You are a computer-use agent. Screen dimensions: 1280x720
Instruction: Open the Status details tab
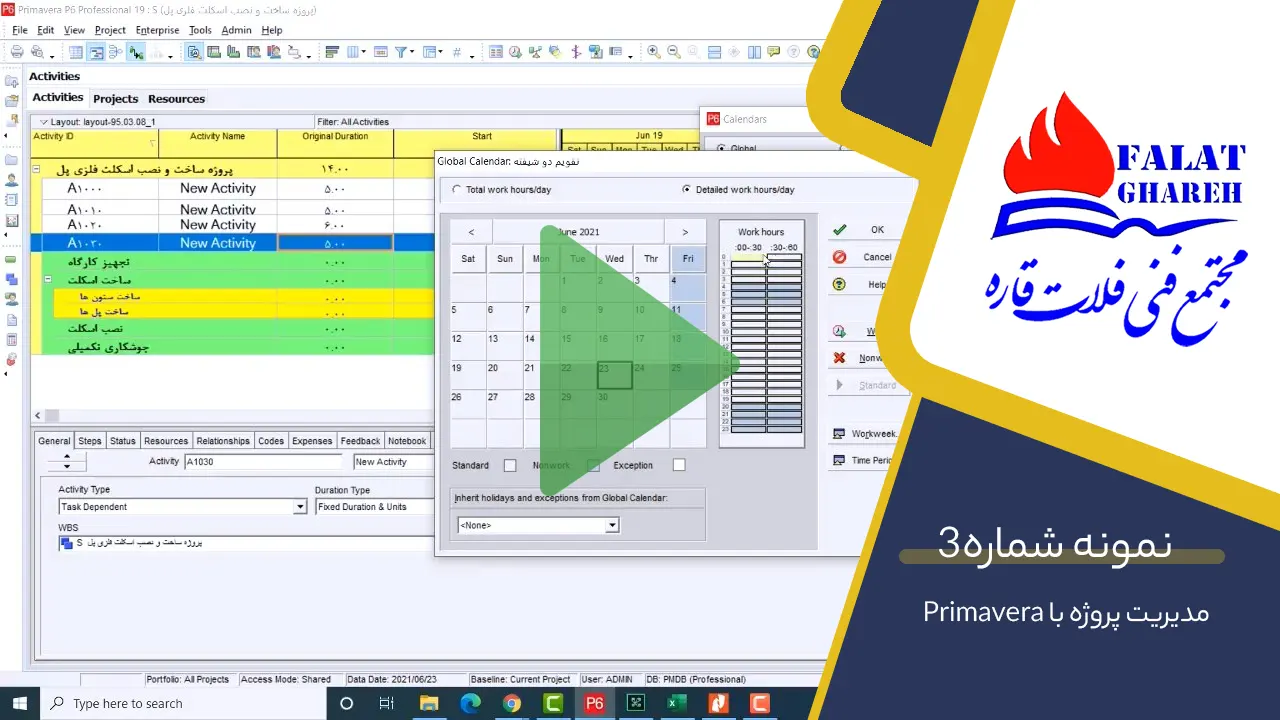tap(122, 441)
